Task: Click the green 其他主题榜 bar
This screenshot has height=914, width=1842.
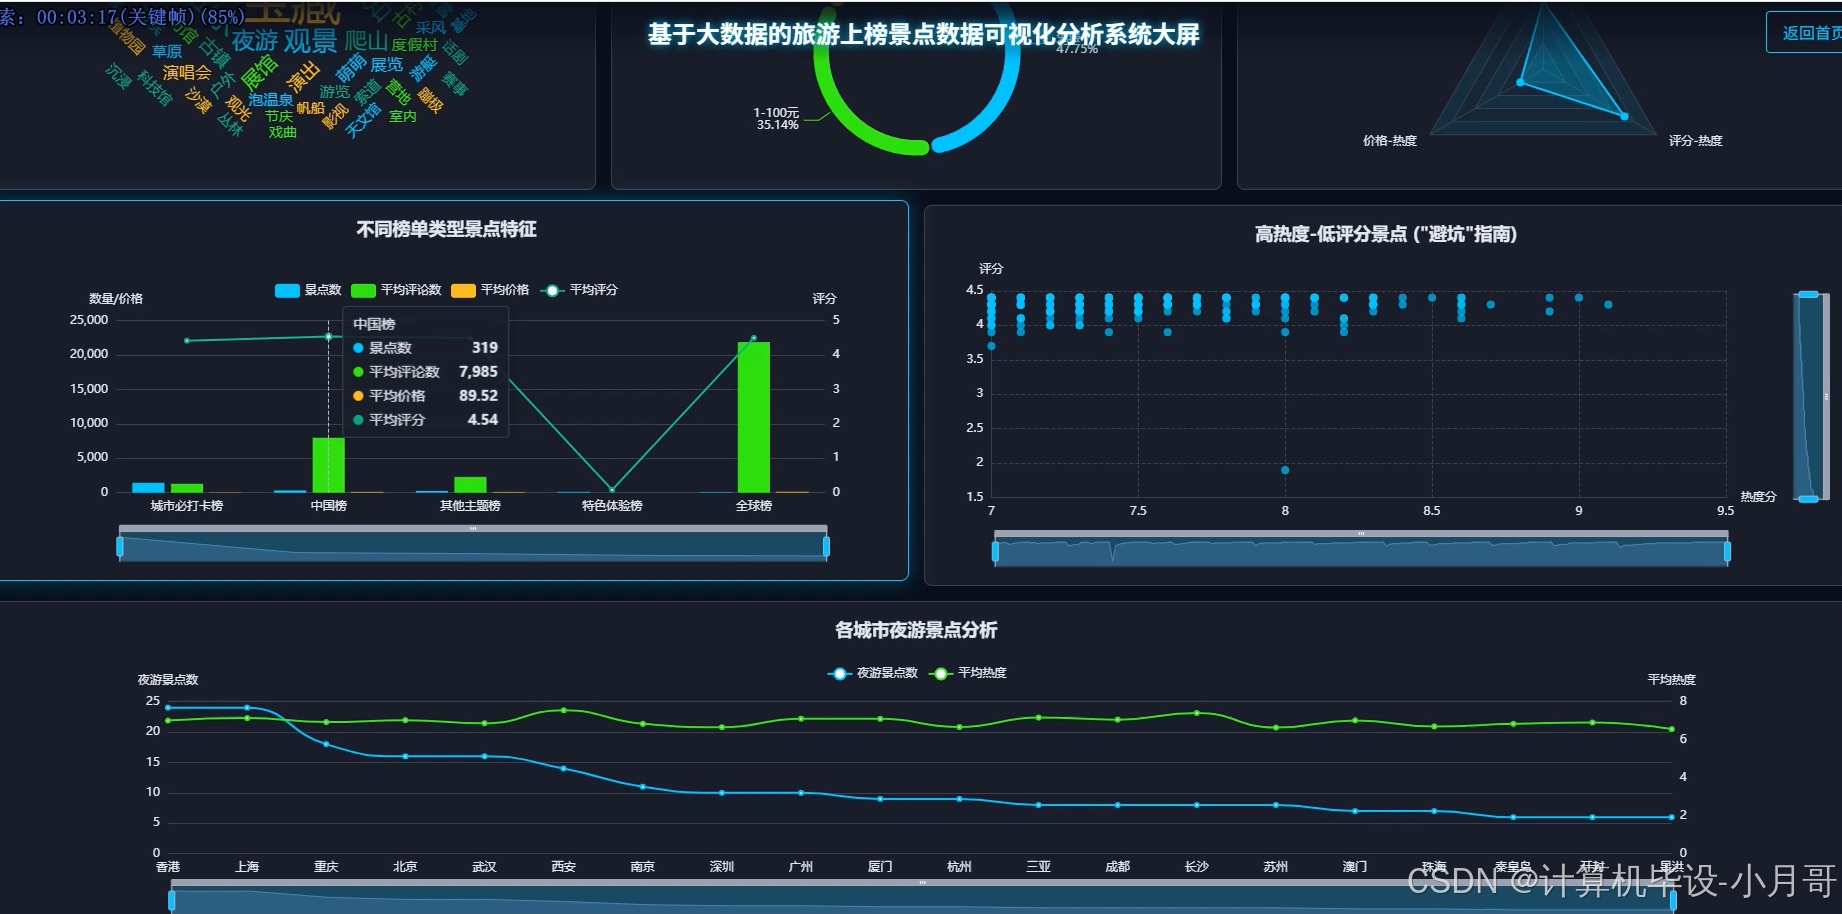Action: 470,485
